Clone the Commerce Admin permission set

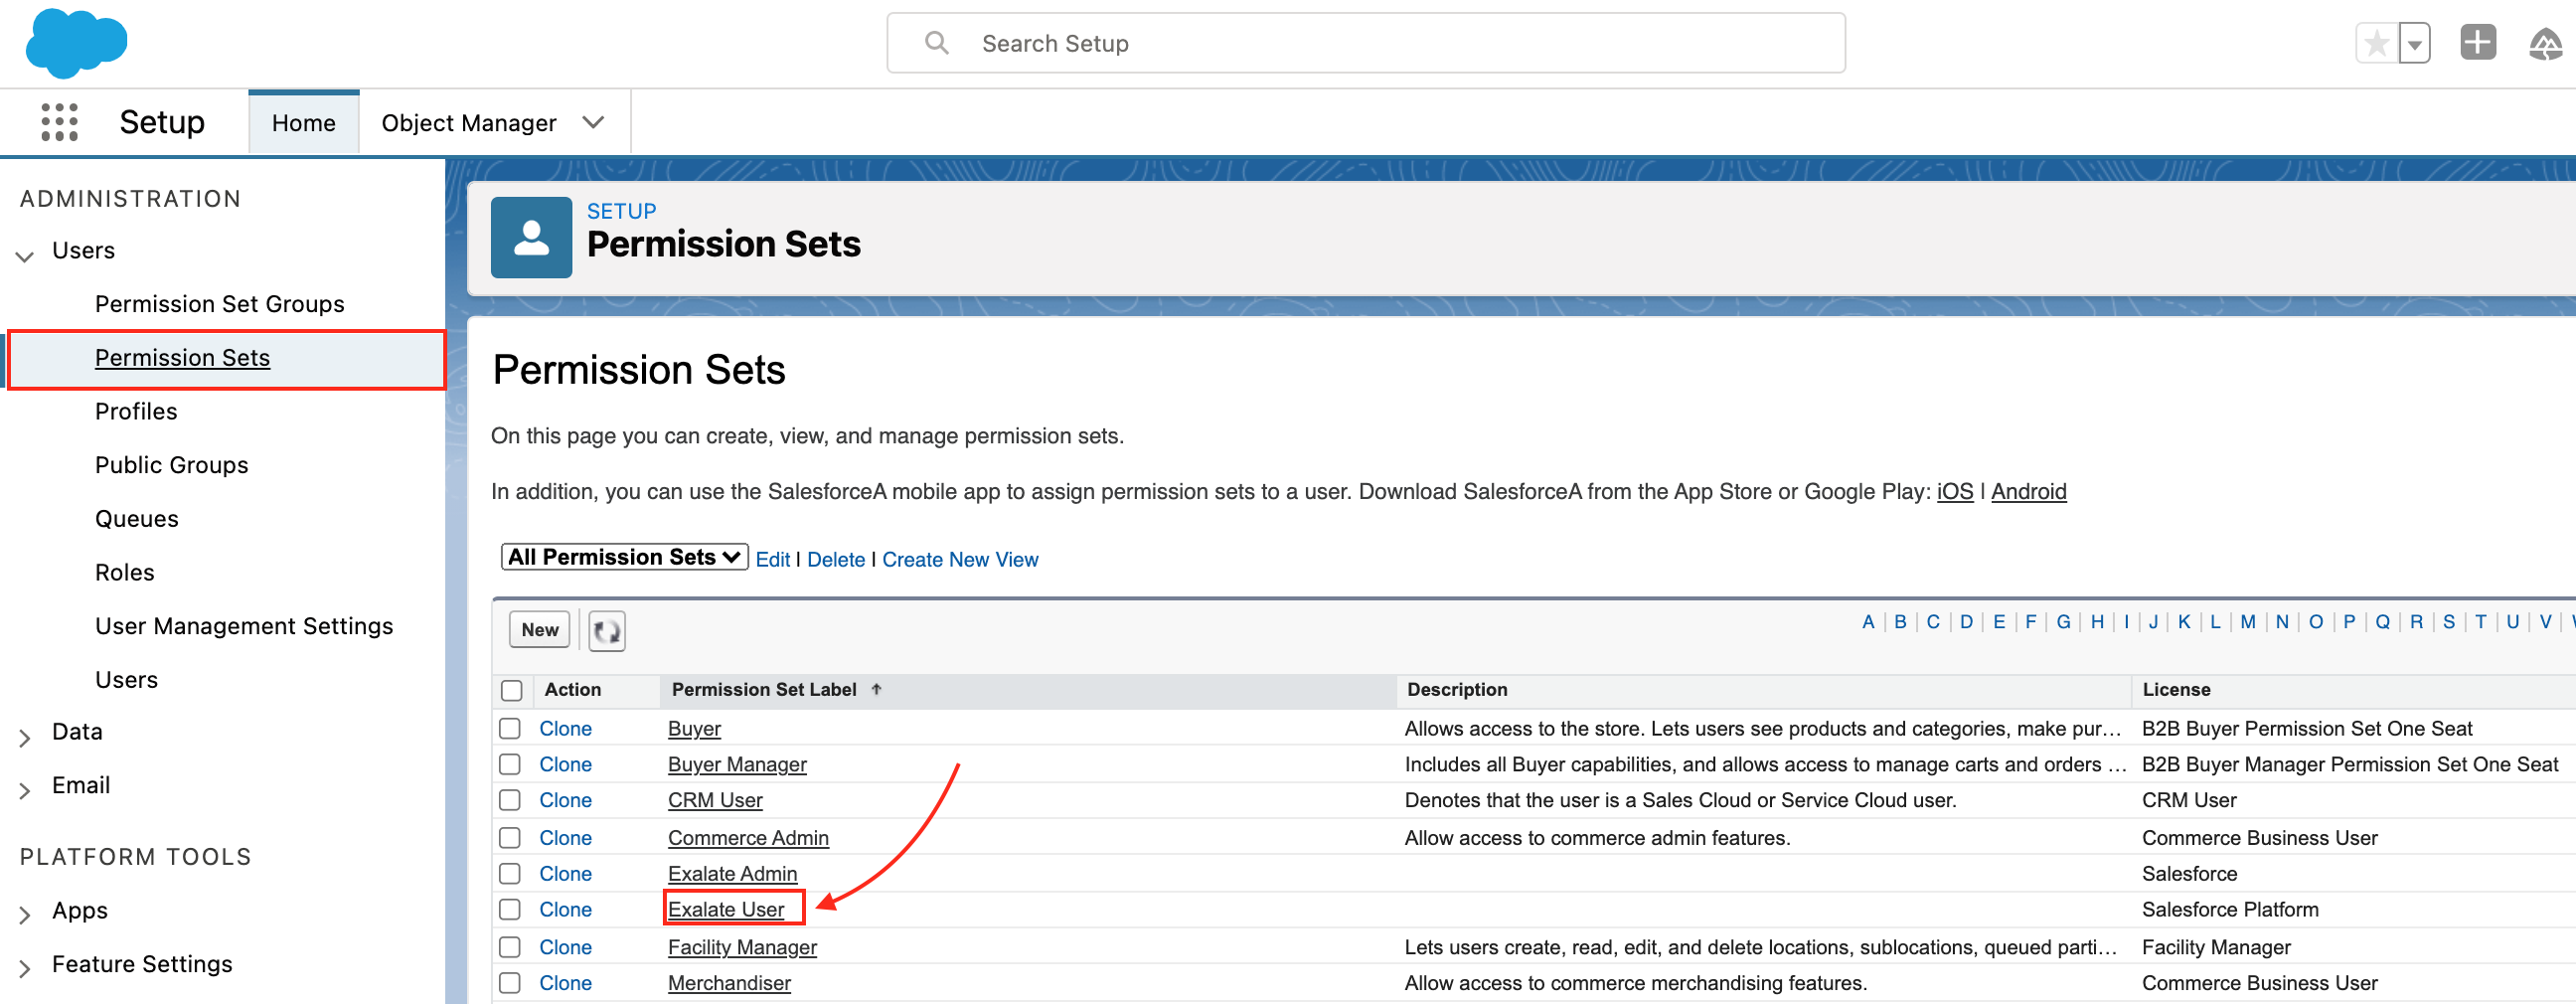(x=565, y=837)
